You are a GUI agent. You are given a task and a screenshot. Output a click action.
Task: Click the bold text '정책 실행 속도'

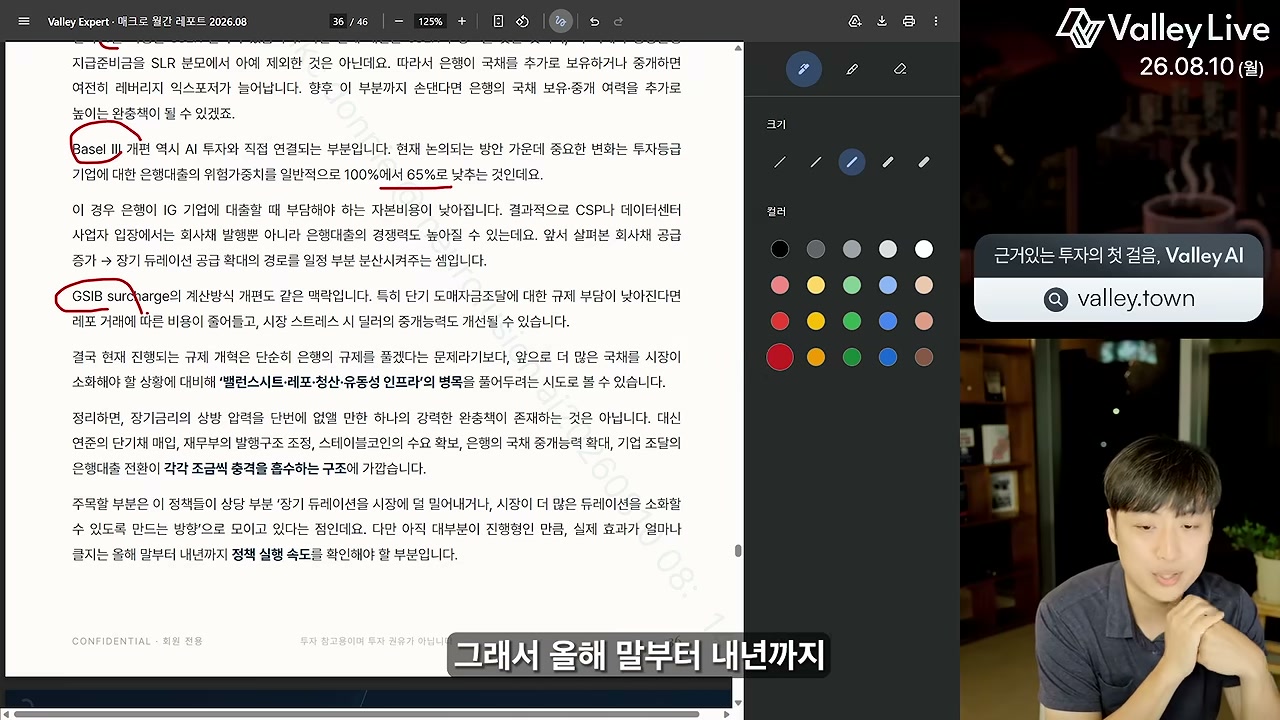pos(271,554)
